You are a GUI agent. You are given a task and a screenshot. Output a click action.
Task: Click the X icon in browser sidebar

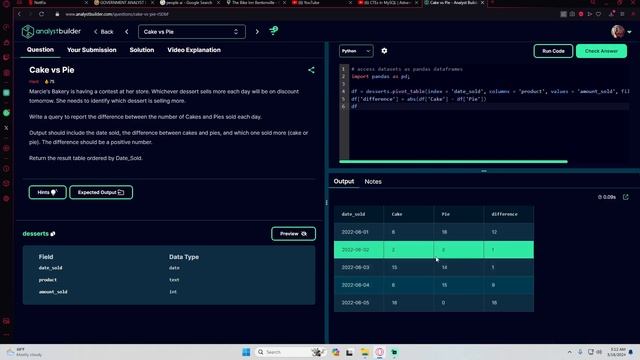(6, 128)
